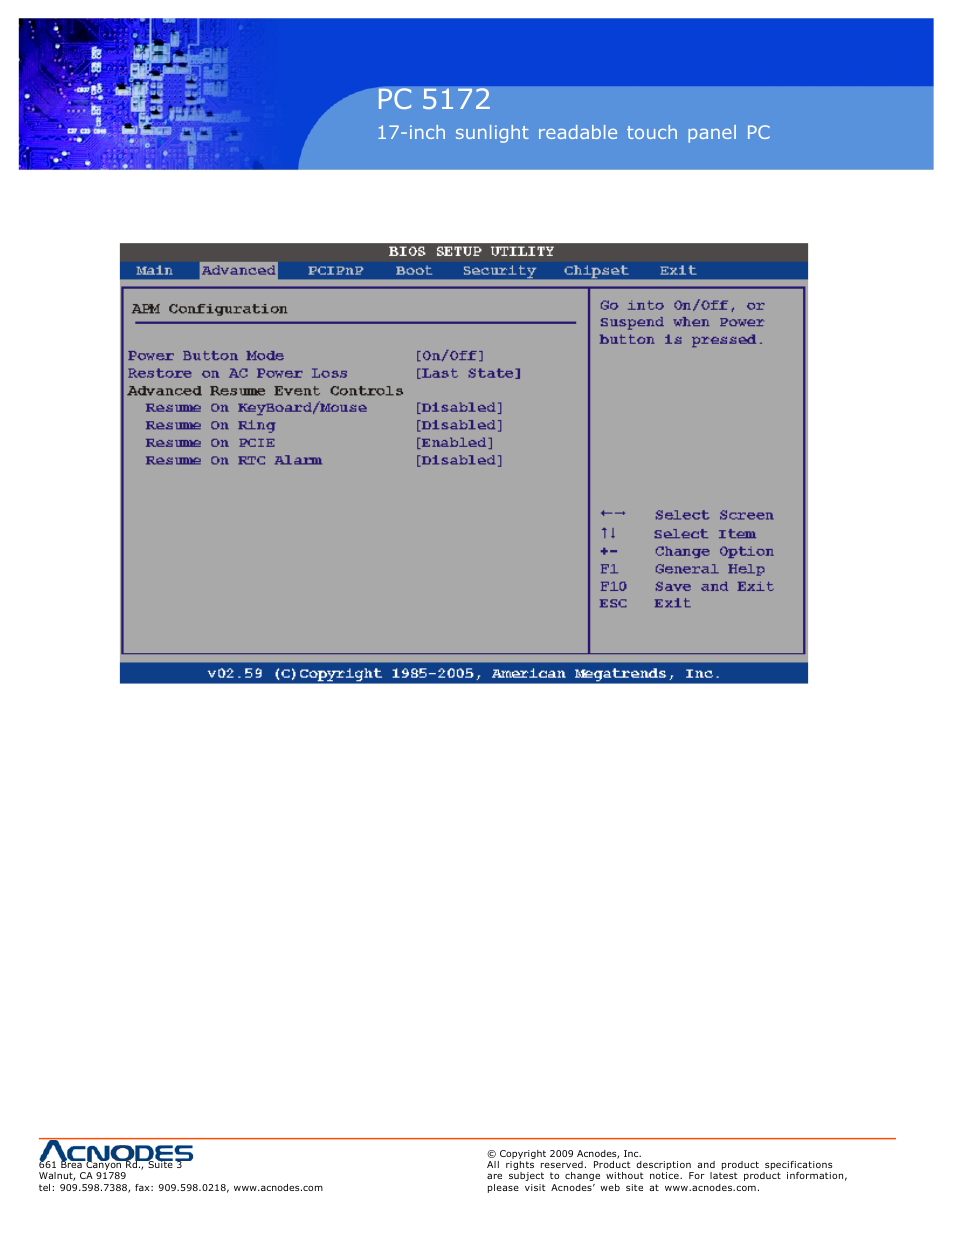
Task: Change Resume On KeyBoard/Mouse [Disabled] value
Action: click(460, 408)
